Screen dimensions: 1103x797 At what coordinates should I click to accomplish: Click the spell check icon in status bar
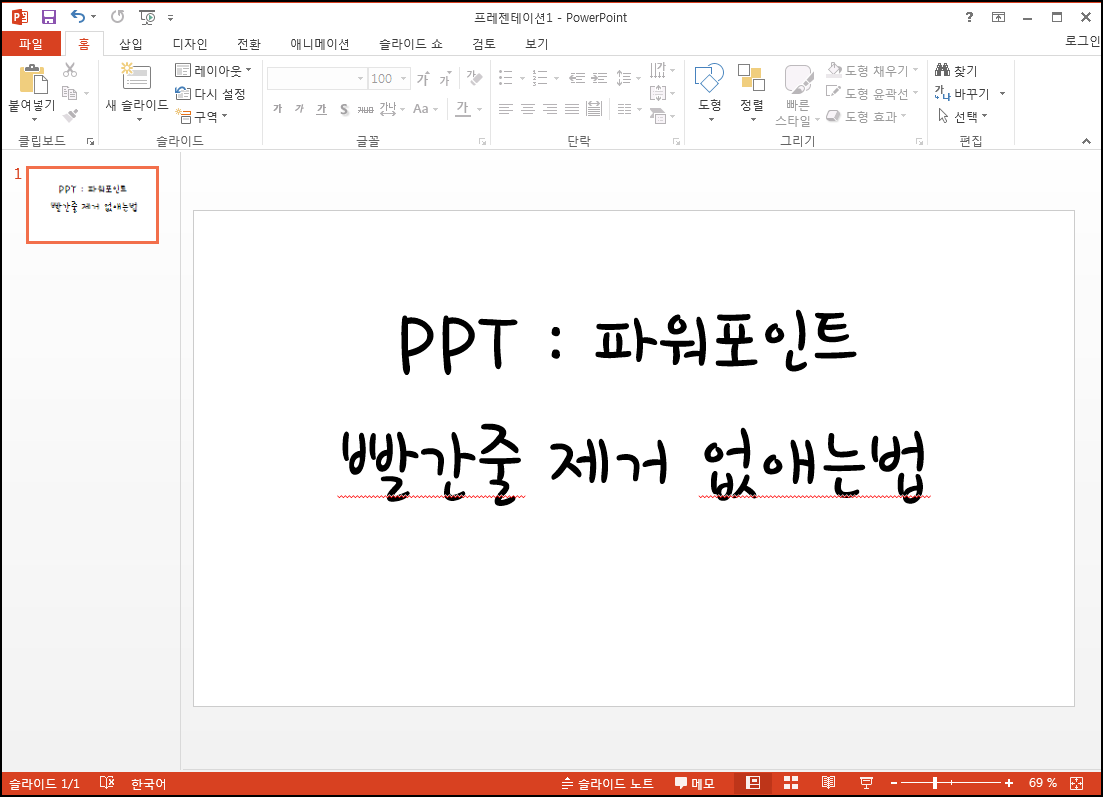[106, 782]
